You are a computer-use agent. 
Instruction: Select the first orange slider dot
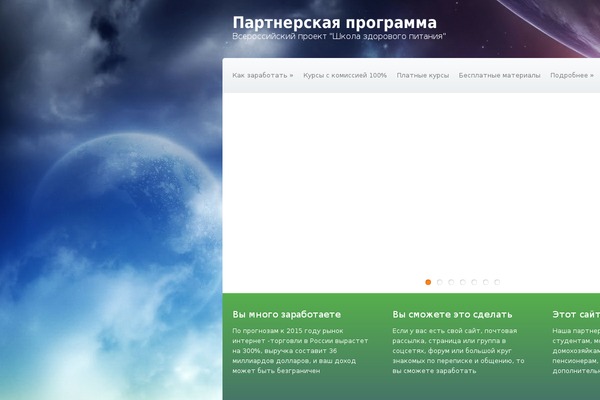(428, 282)
